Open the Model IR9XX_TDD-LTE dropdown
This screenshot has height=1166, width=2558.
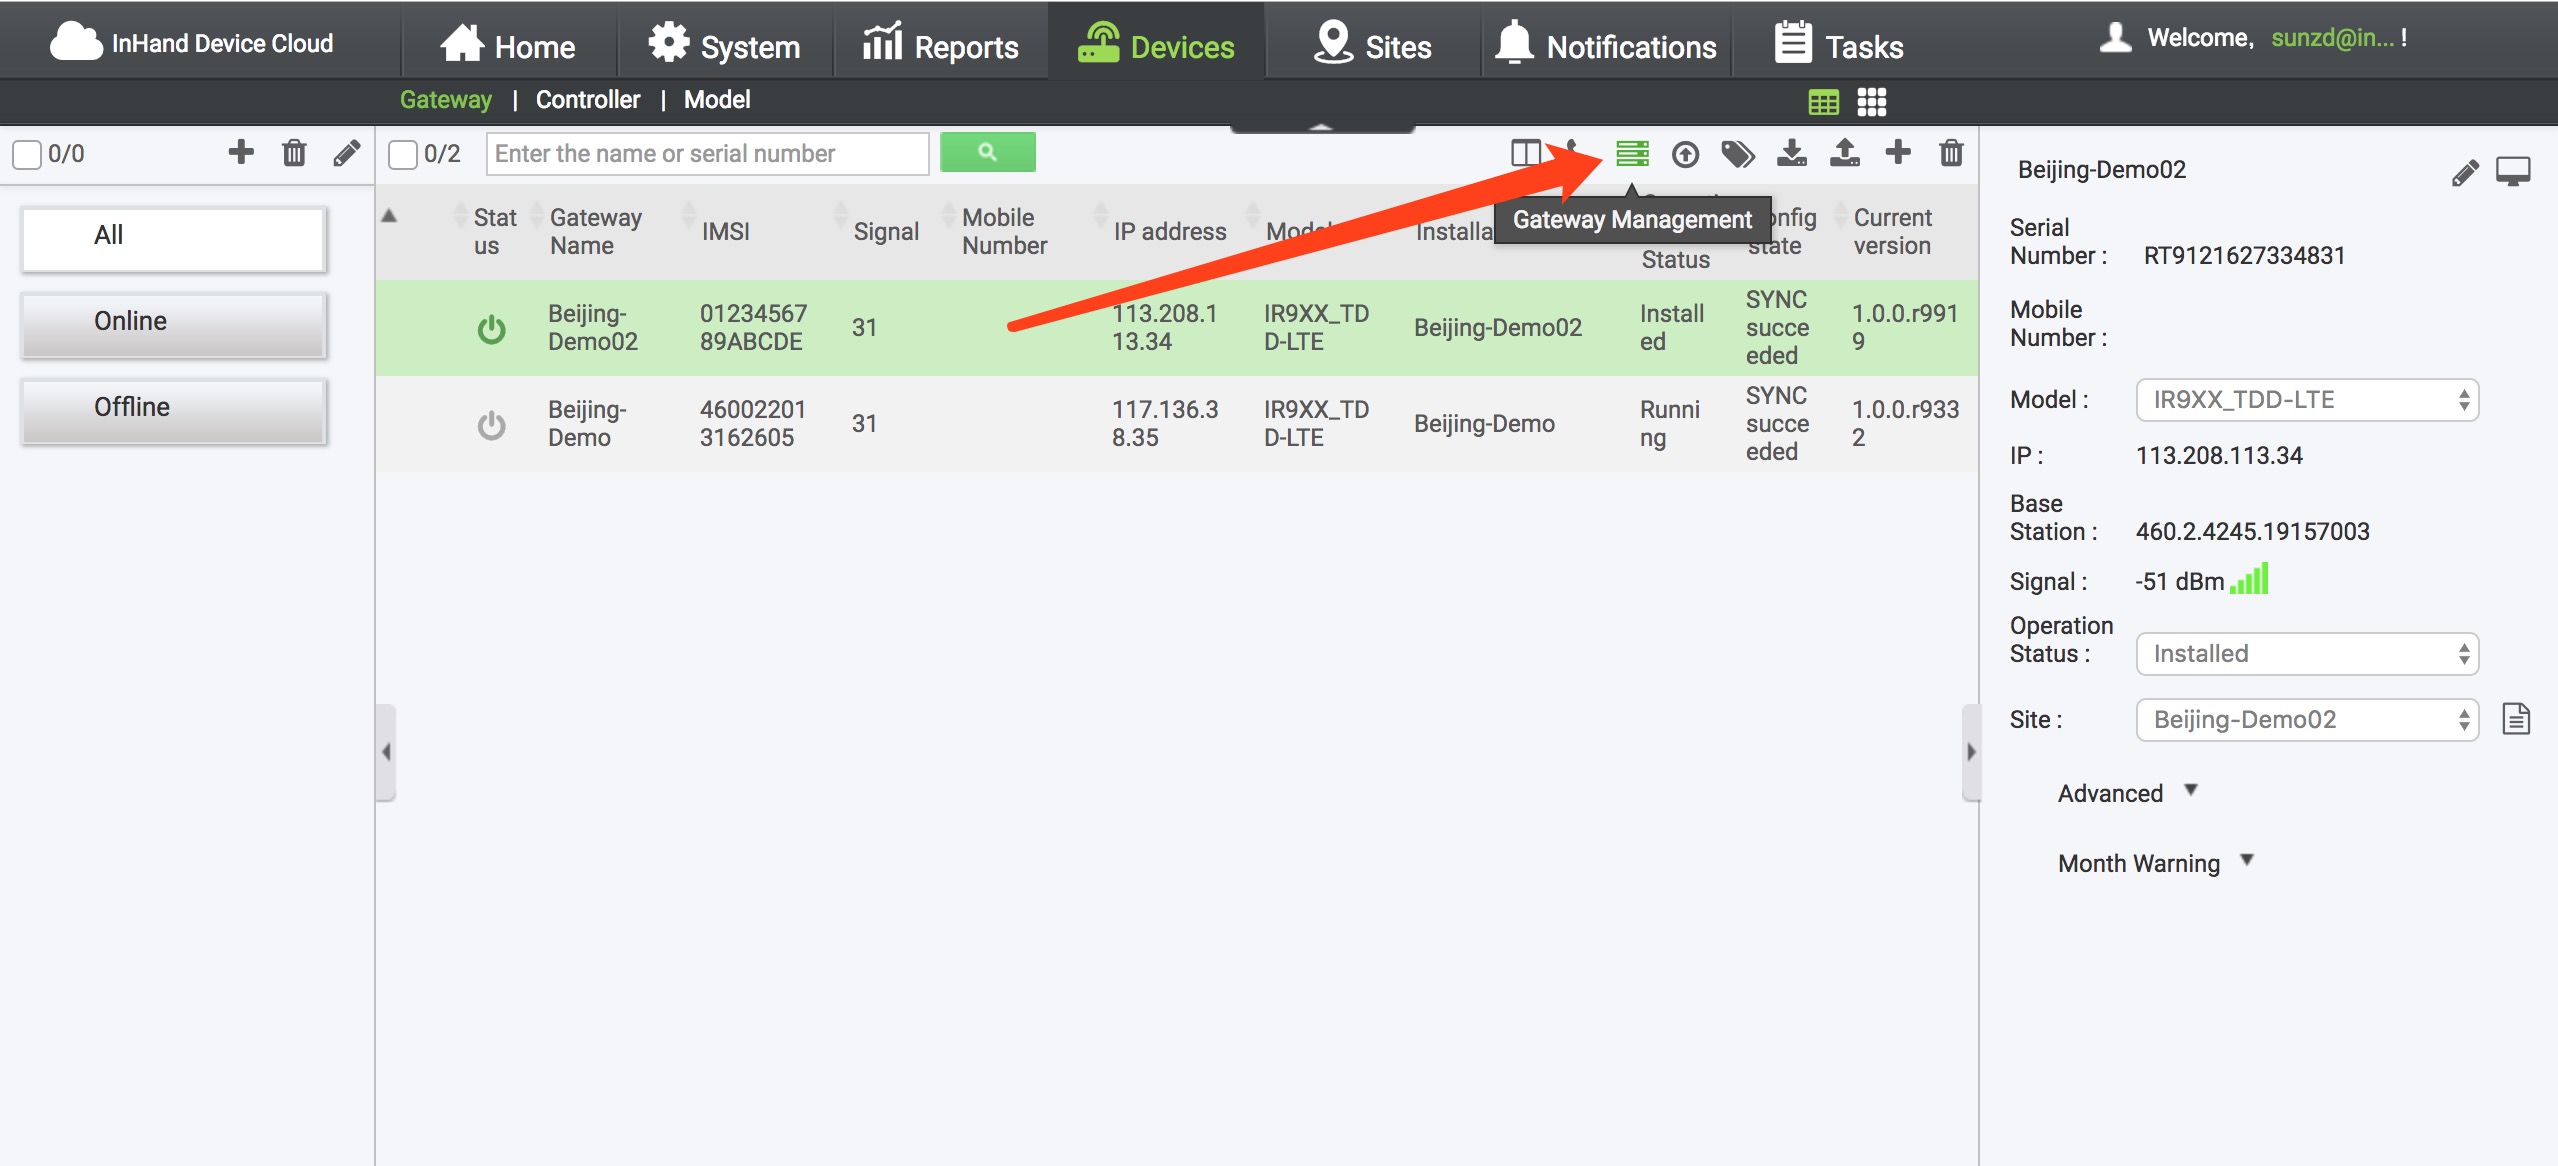pos(2306,400)
